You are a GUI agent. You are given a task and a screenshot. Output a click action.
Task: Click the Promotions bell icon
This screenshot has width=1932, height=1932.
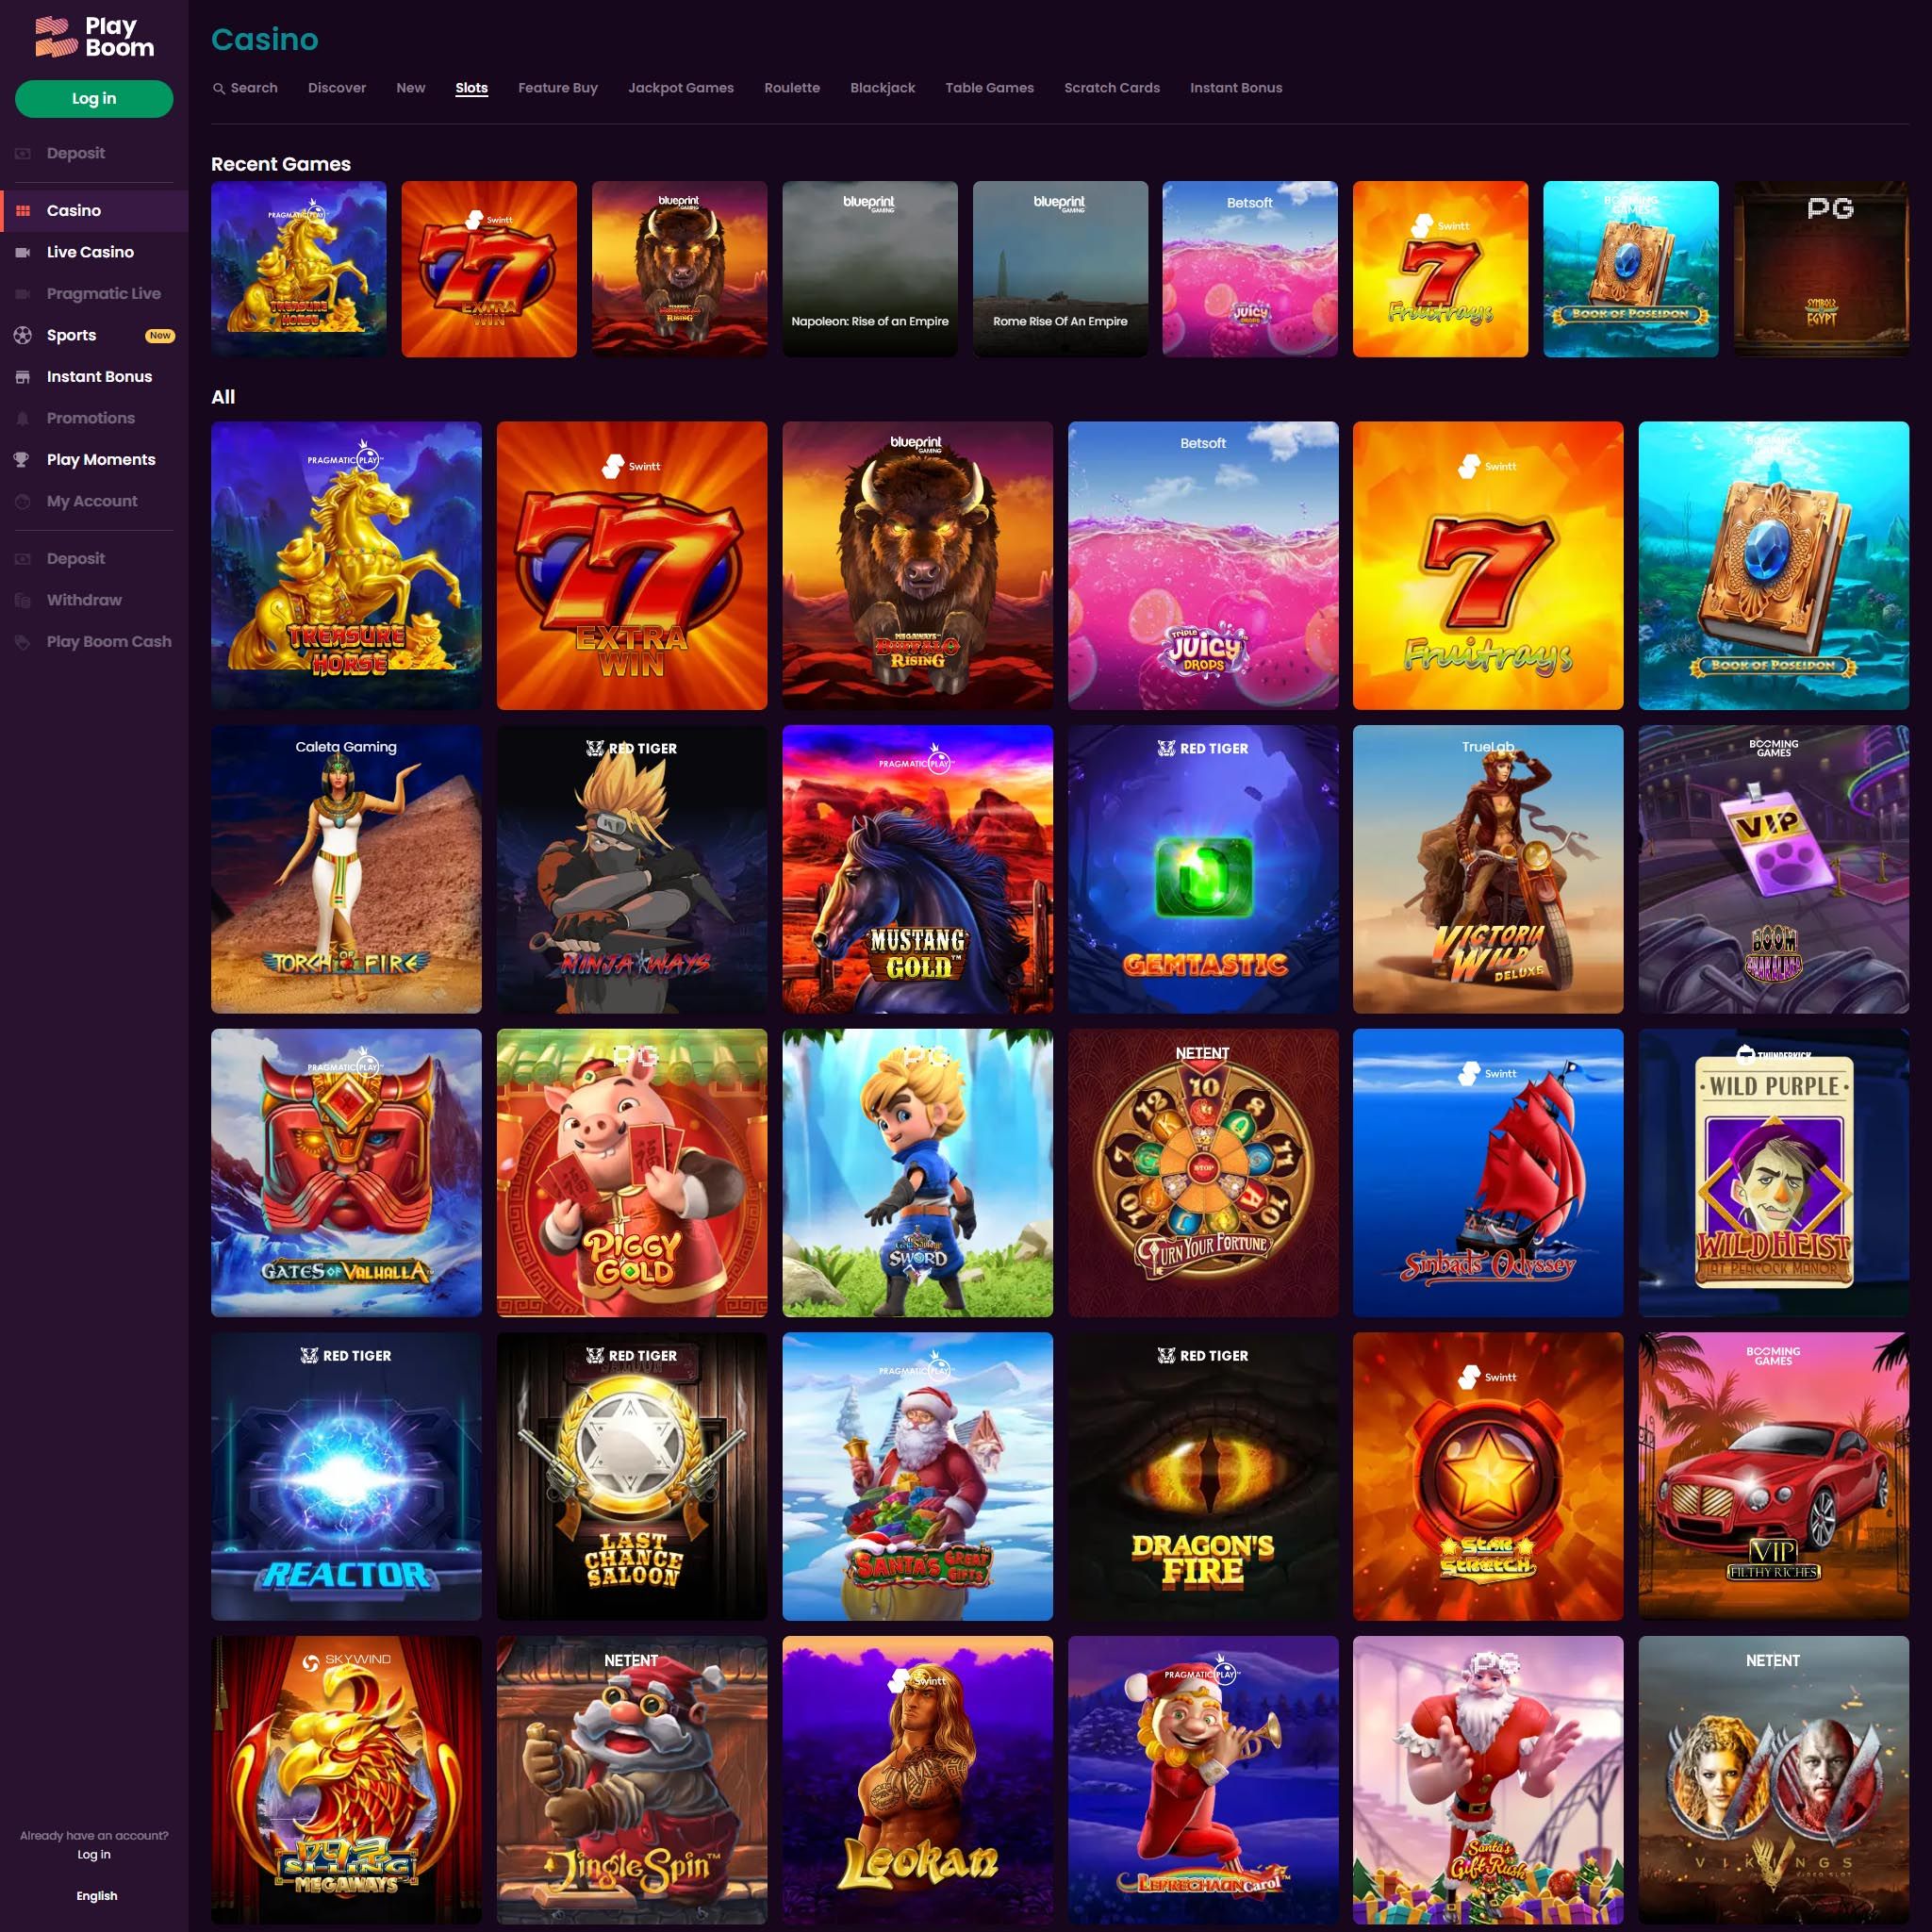tap(23, 418)
